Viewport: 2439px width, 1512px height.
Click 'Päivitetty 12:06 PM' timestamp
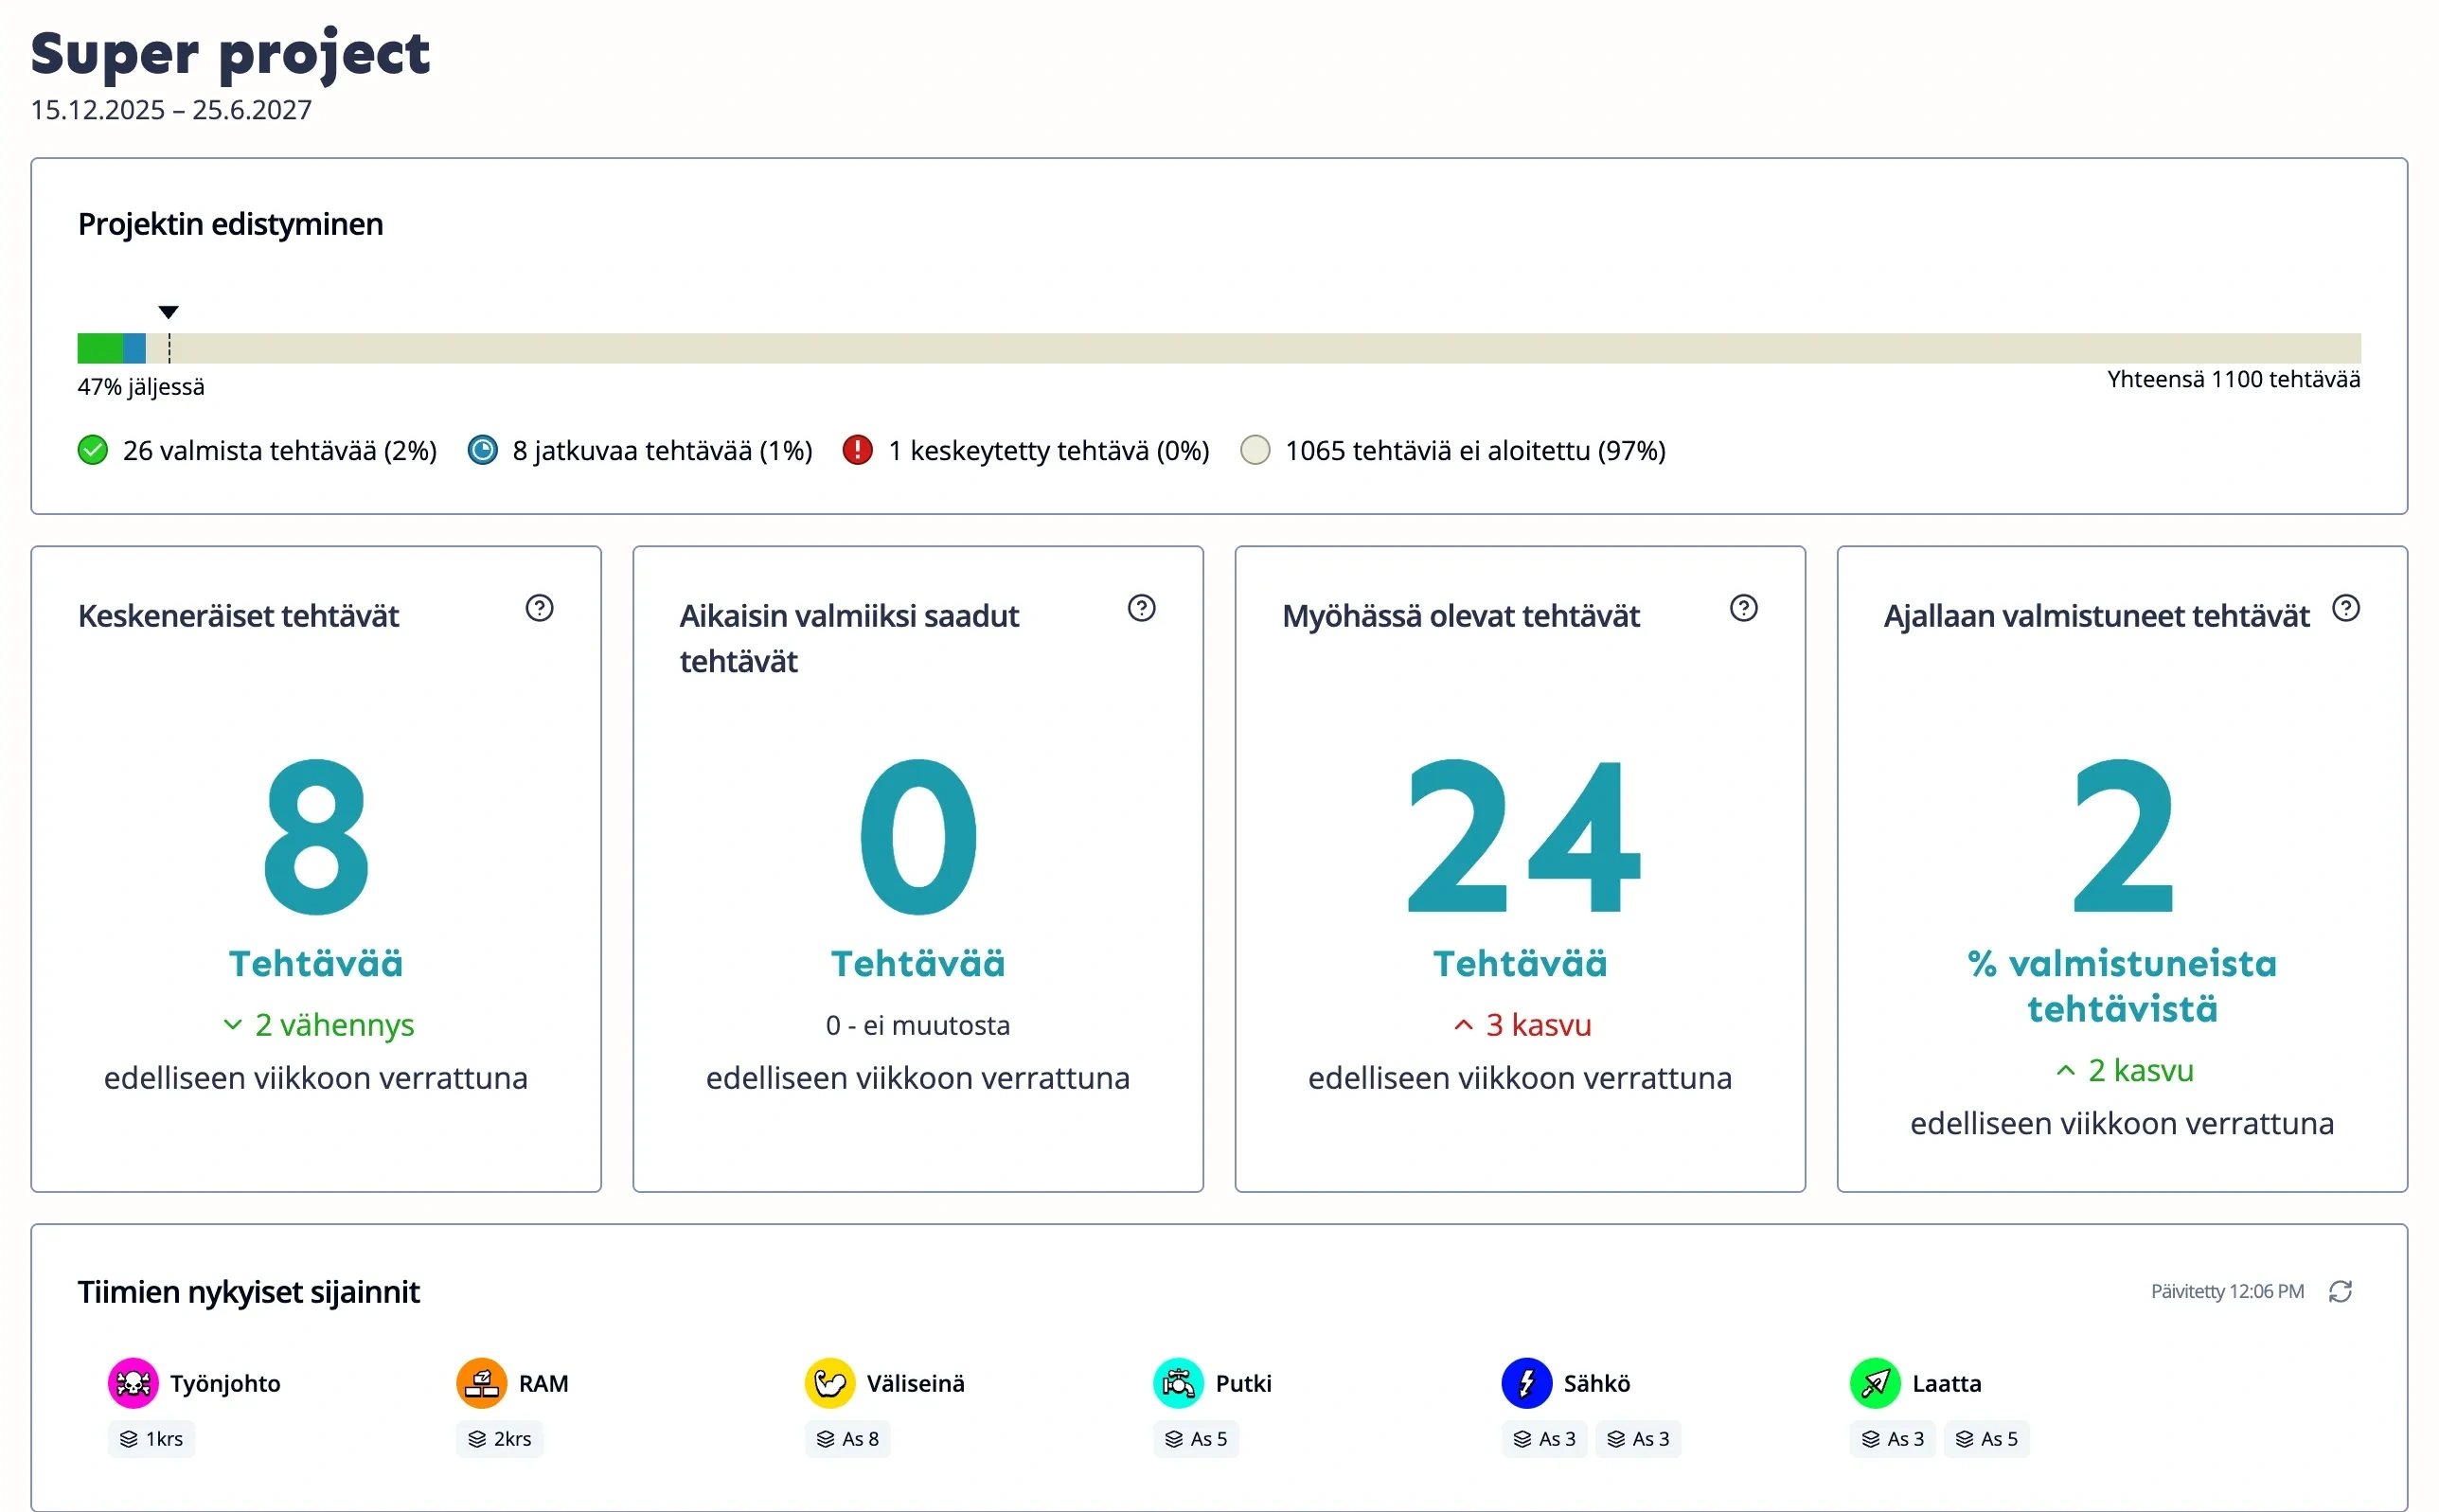[2227, 1291]
